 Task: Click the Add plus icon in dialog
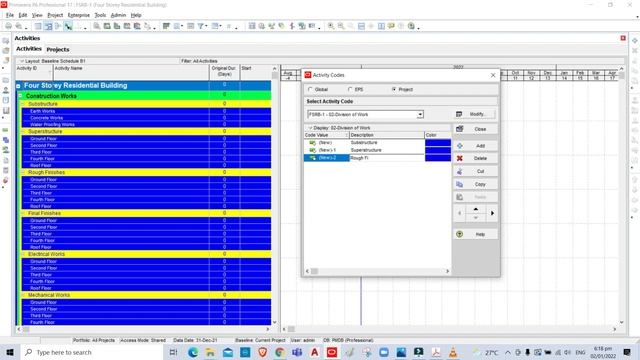460,146
